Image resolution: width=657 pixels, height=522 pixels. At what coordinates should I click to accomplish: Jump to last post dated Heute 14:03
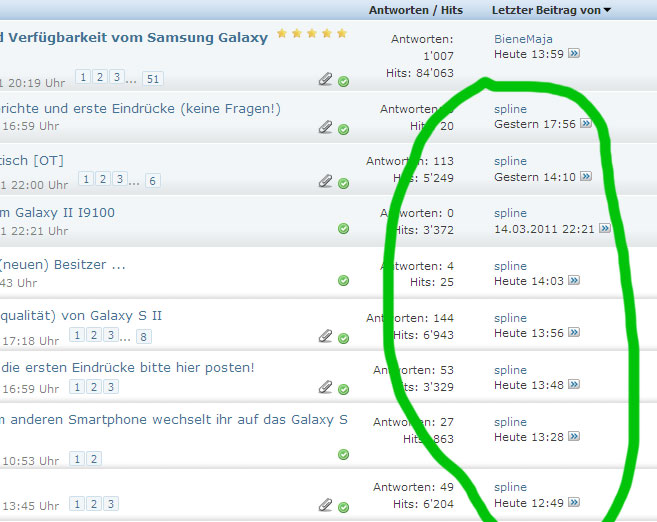coord(574,280)
